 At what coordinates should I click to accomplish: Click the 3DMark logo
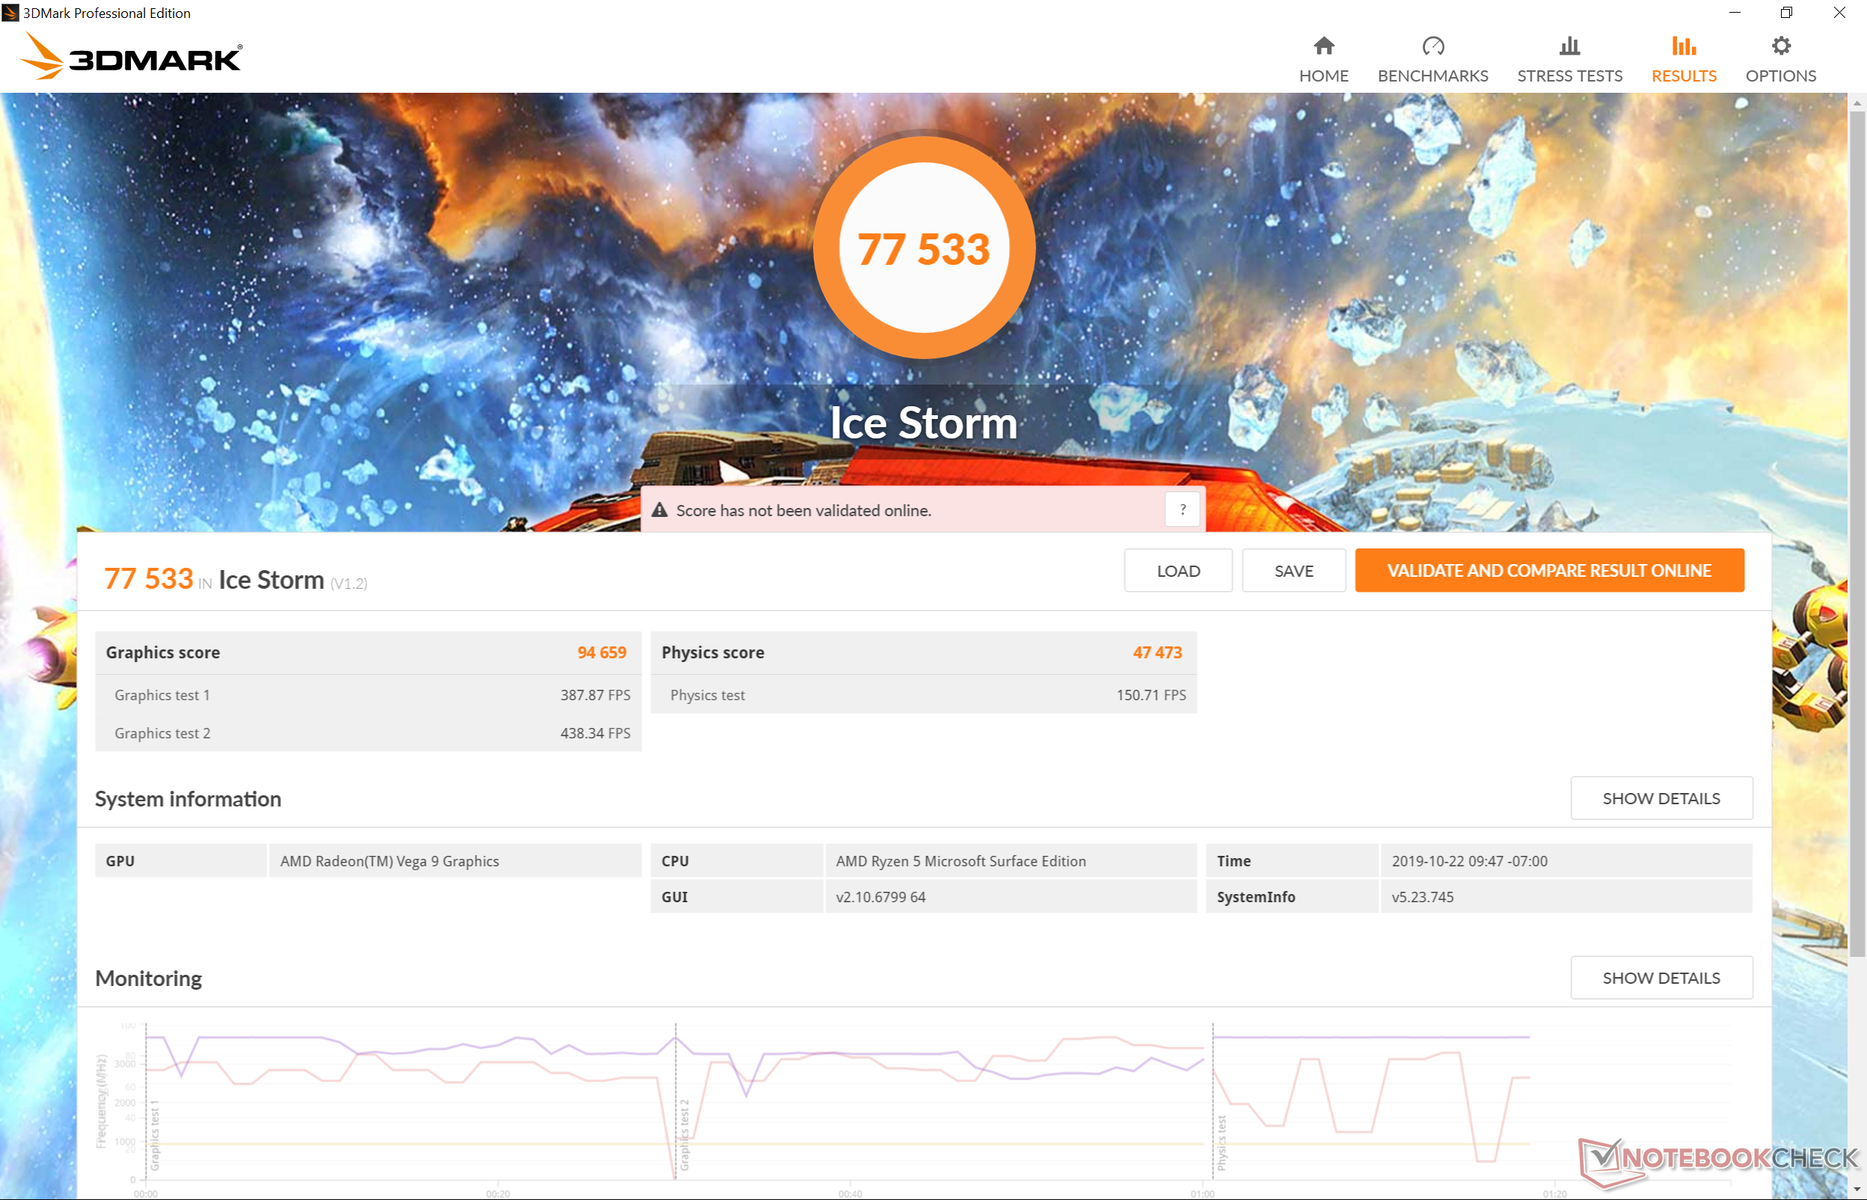coord(131,56)
